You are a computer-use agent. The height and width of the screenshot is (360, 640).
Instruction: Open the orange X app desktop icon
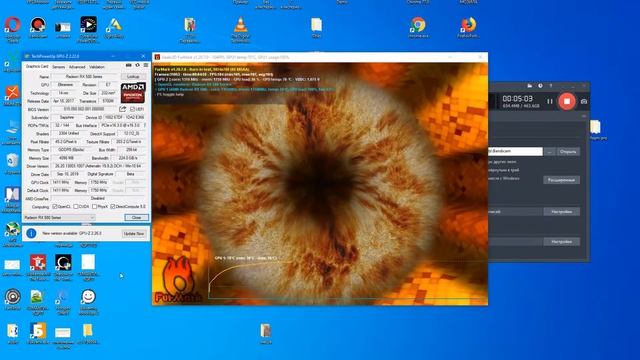click(x=11, y=93)
